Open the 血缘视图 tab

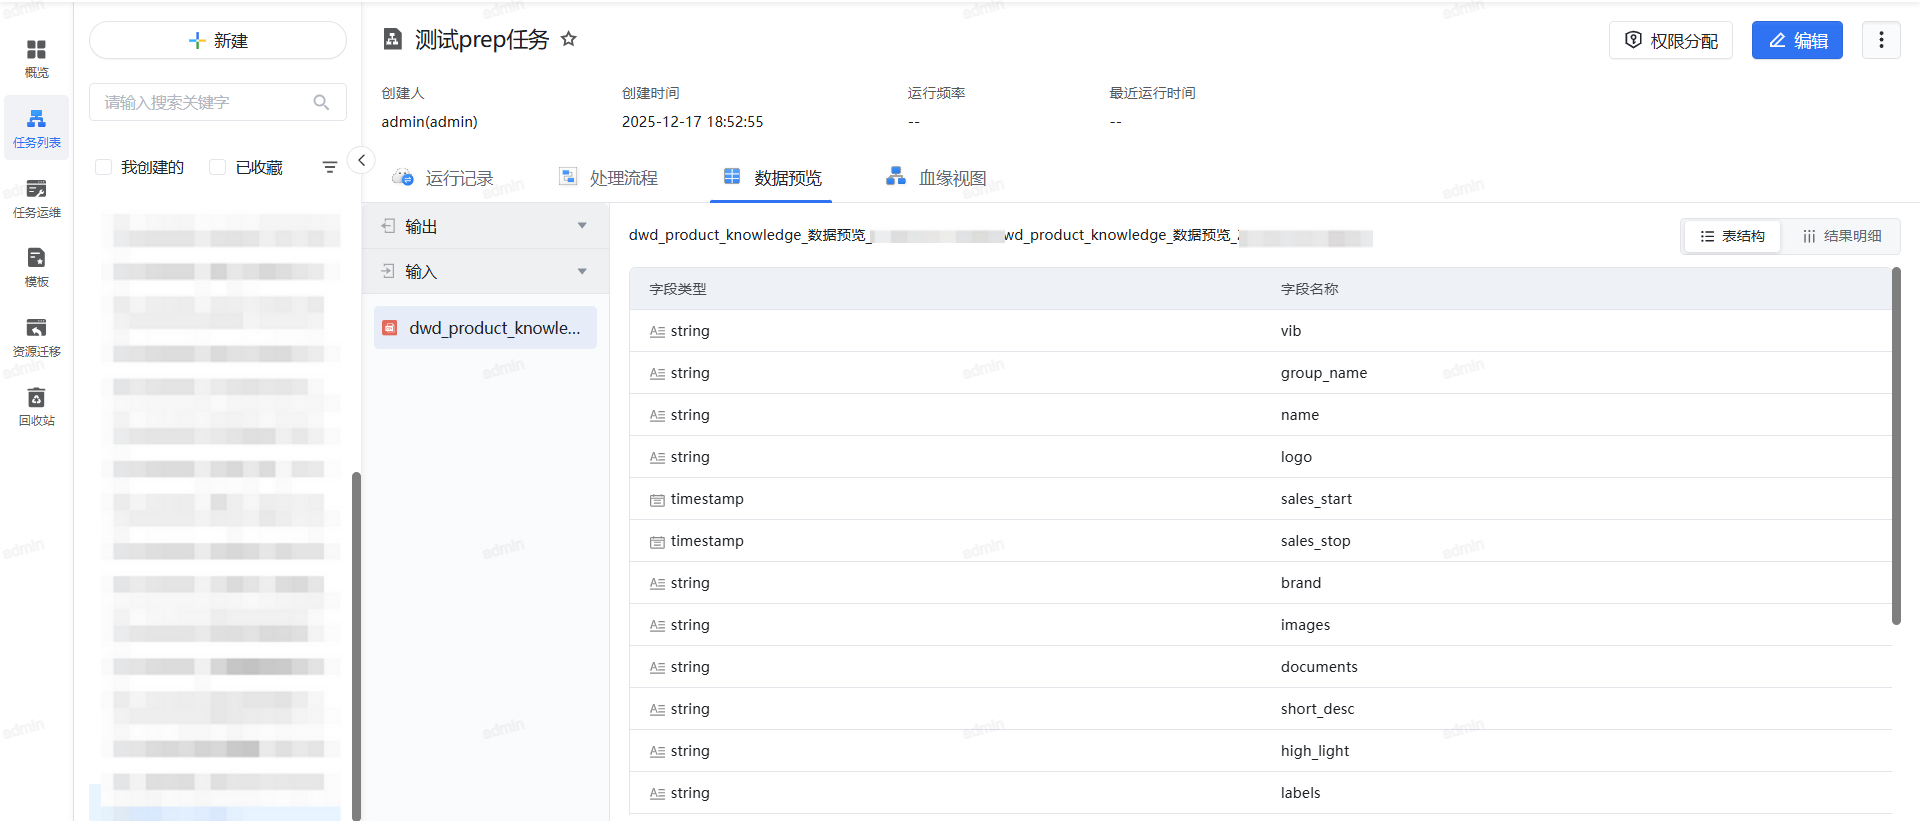coord(936,178)
